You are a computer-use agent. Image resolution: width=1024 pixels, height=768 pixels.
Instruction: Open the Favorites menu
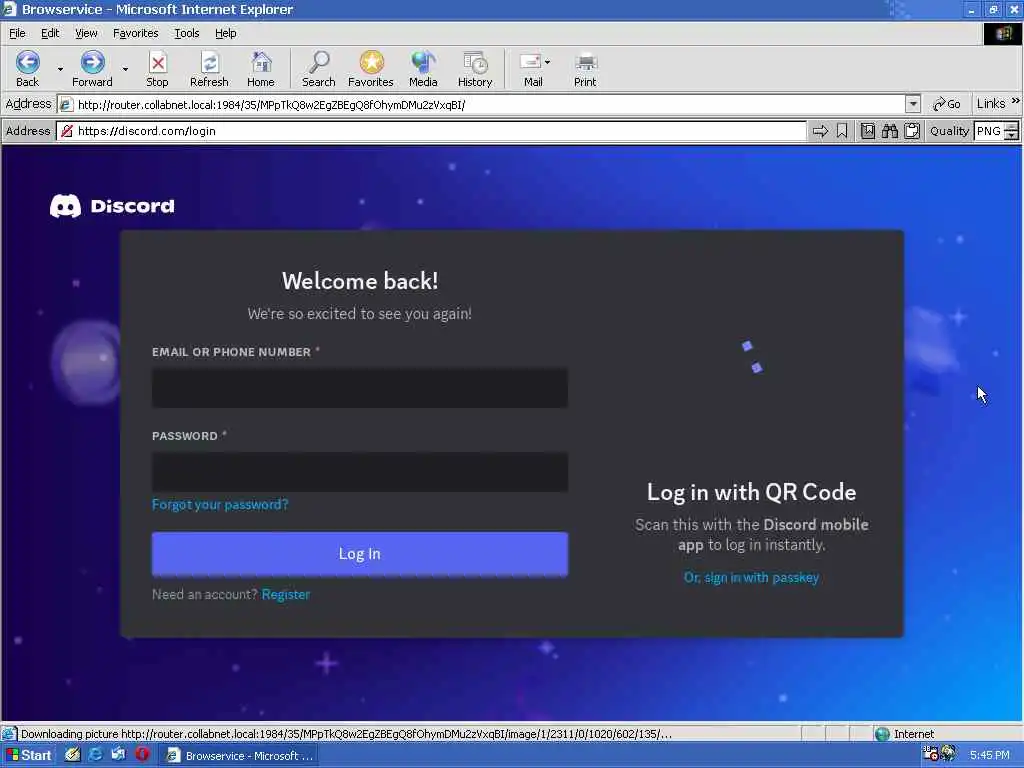click(x=135, y=33)
